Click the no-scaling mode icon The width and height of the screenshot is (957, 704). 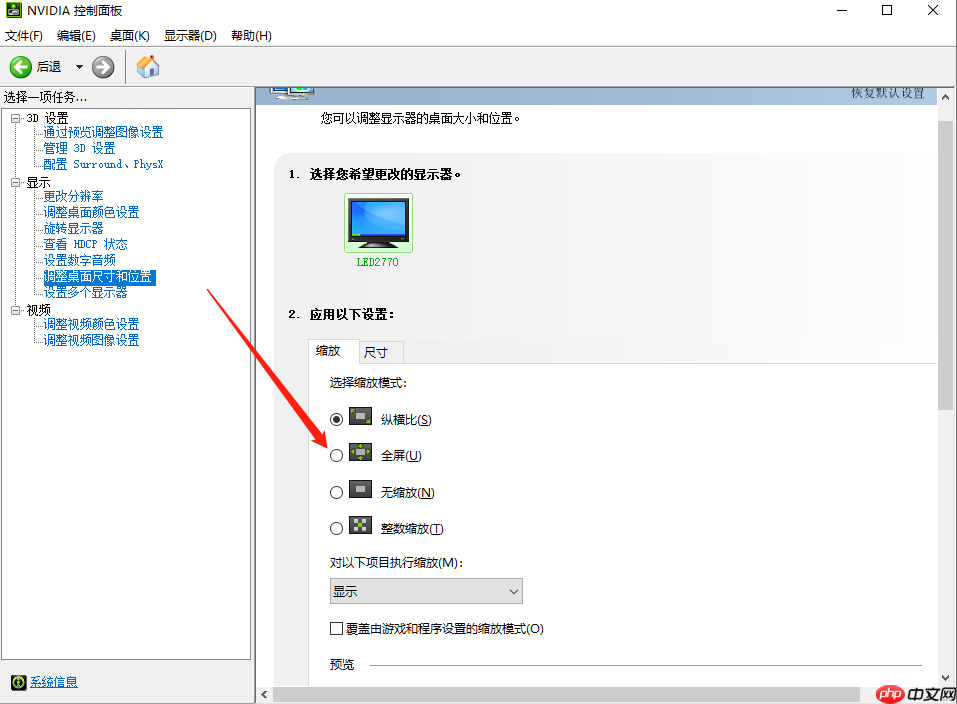(x=360, y=489)
